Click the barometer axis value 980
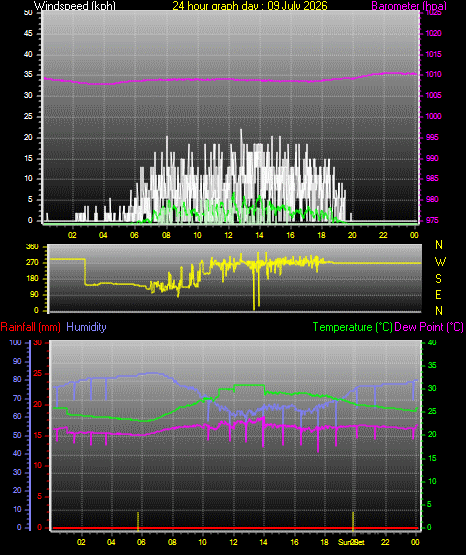The height and width of the screenshot is (555, 466). click(x=432, y=199)
